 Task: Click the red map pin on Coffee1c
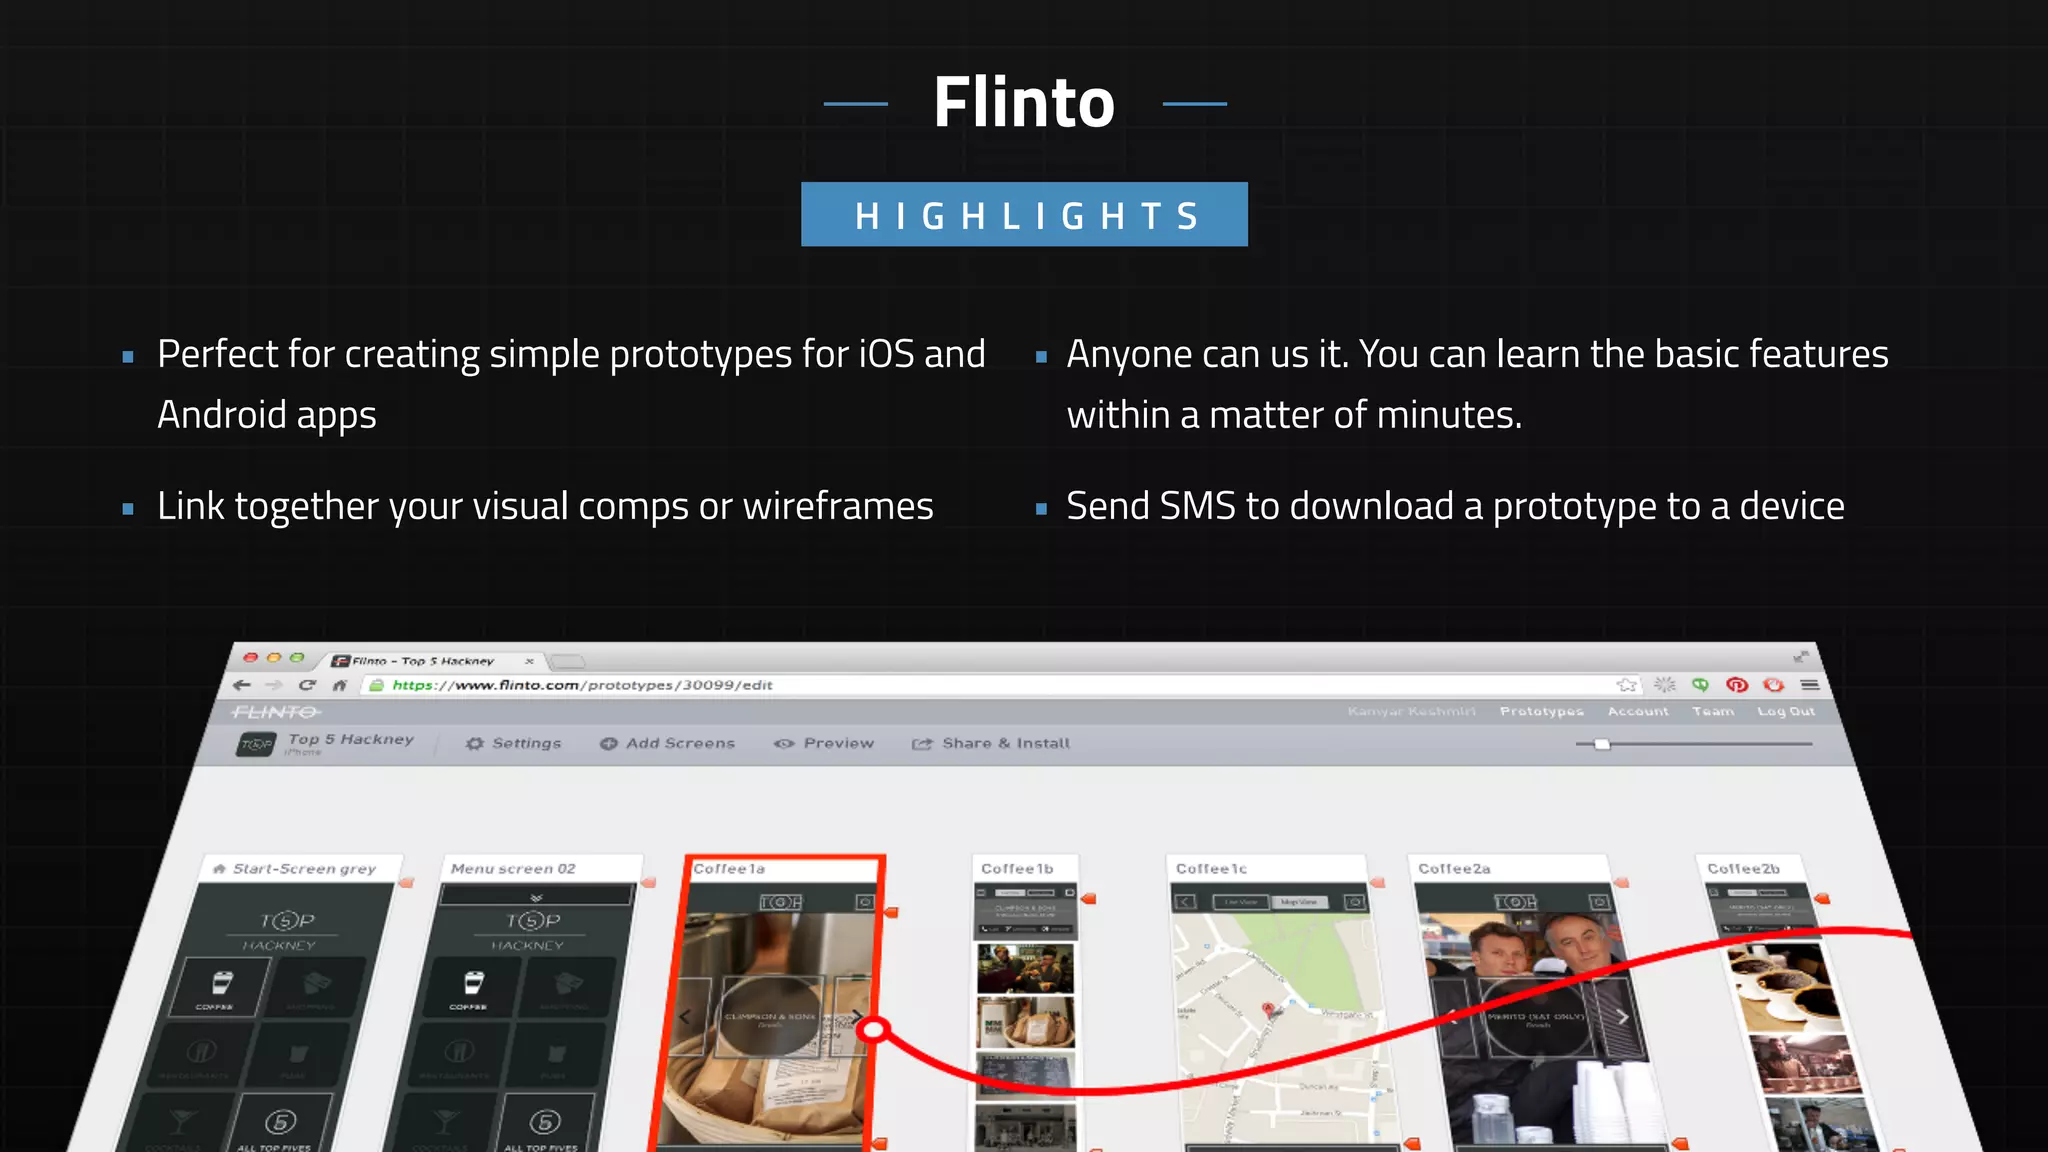click(1268, 1009)
